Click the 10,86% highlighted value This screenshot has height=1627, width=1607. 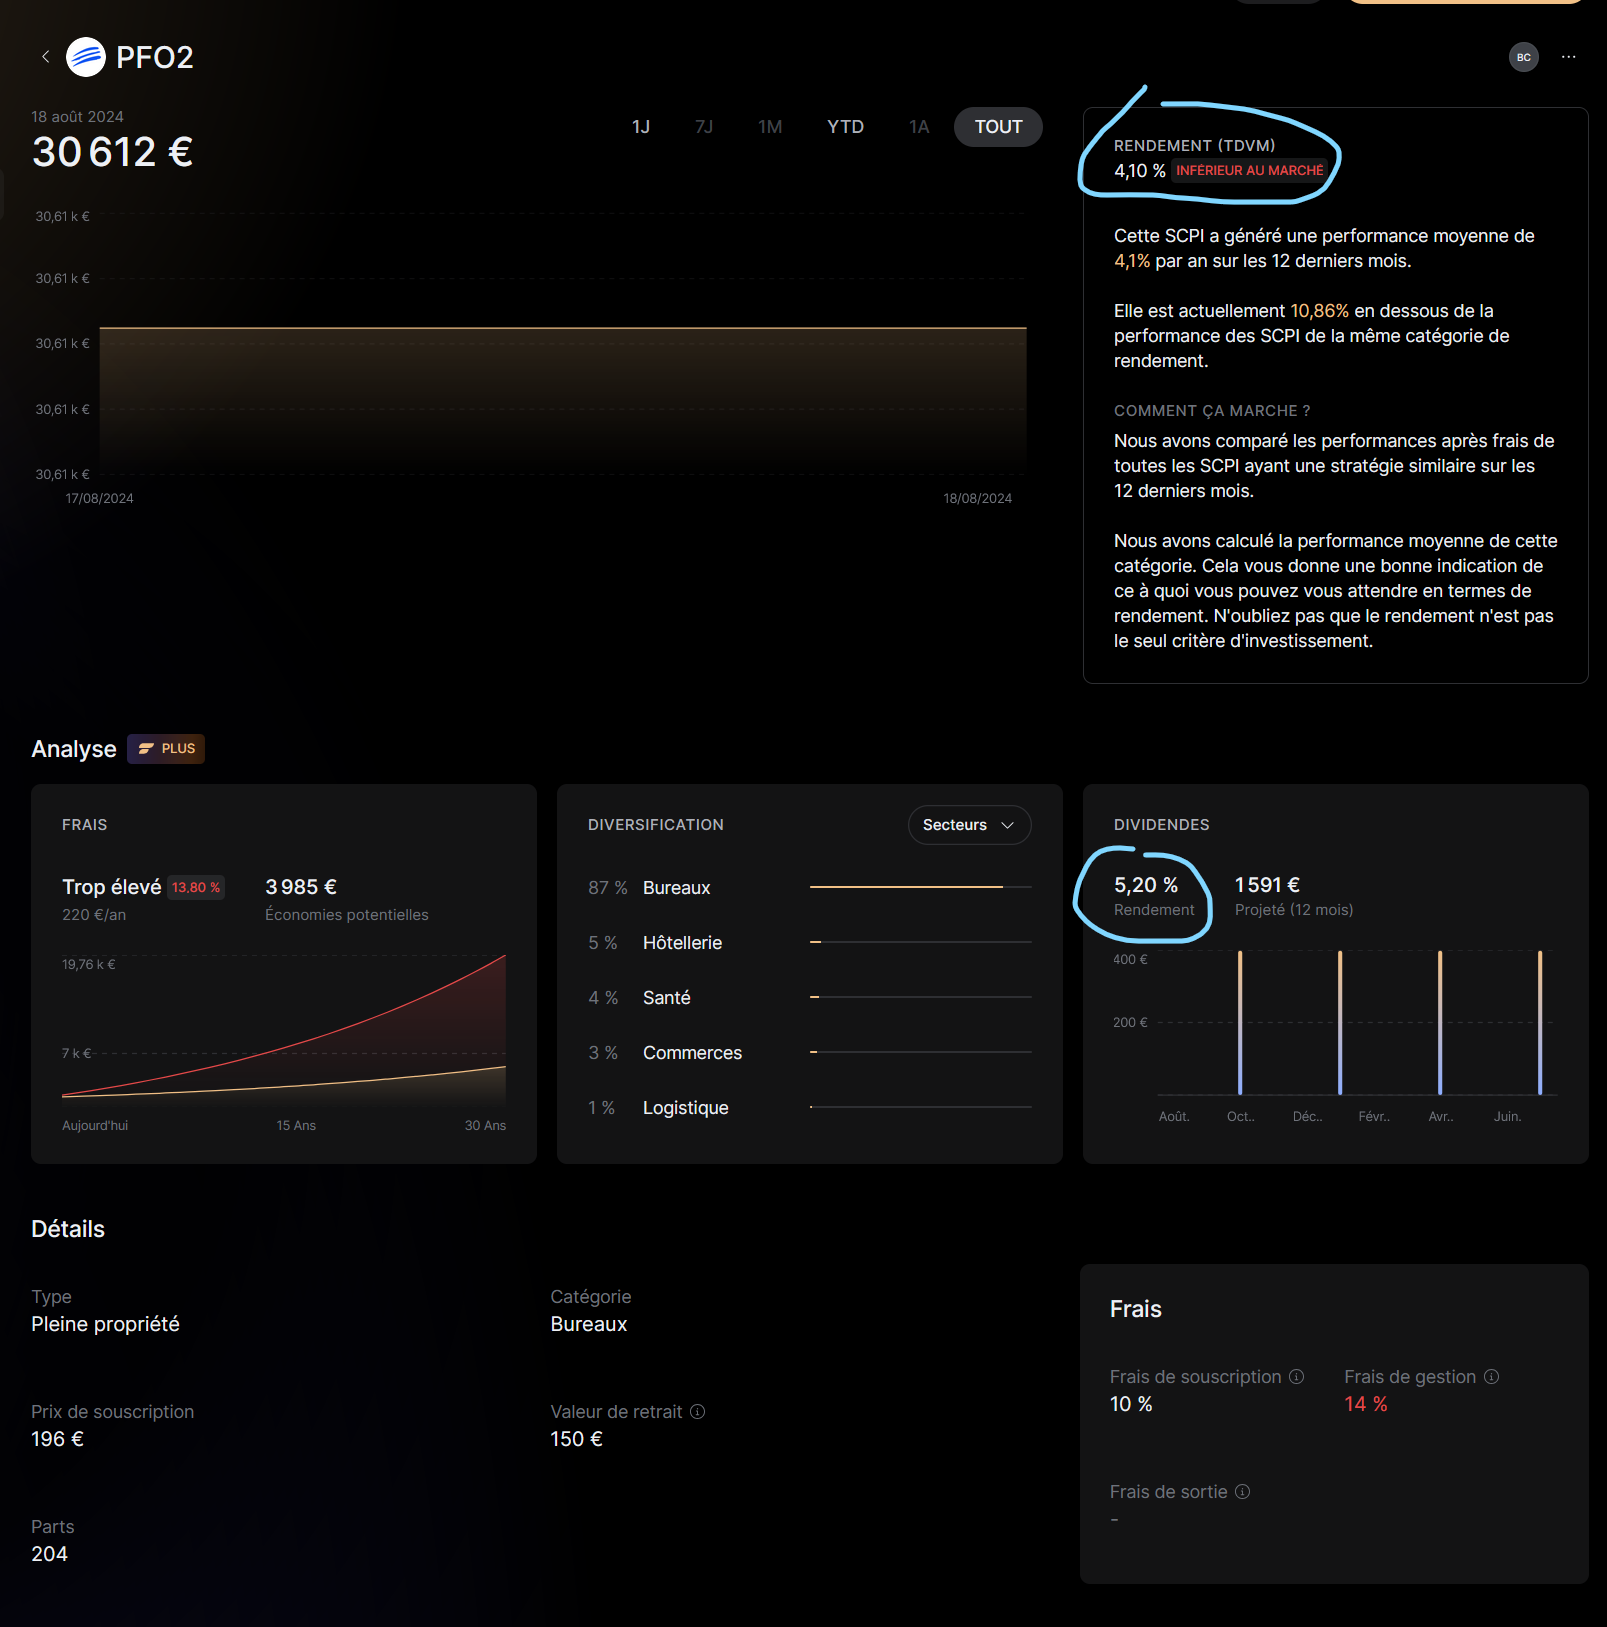[1319, 311]
